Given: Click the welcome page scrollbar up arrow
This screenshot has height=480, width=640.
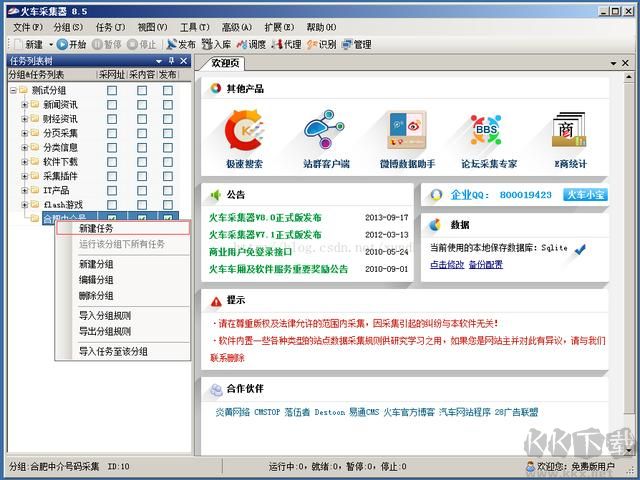Looking at the screenshot, I should (629, 78).
